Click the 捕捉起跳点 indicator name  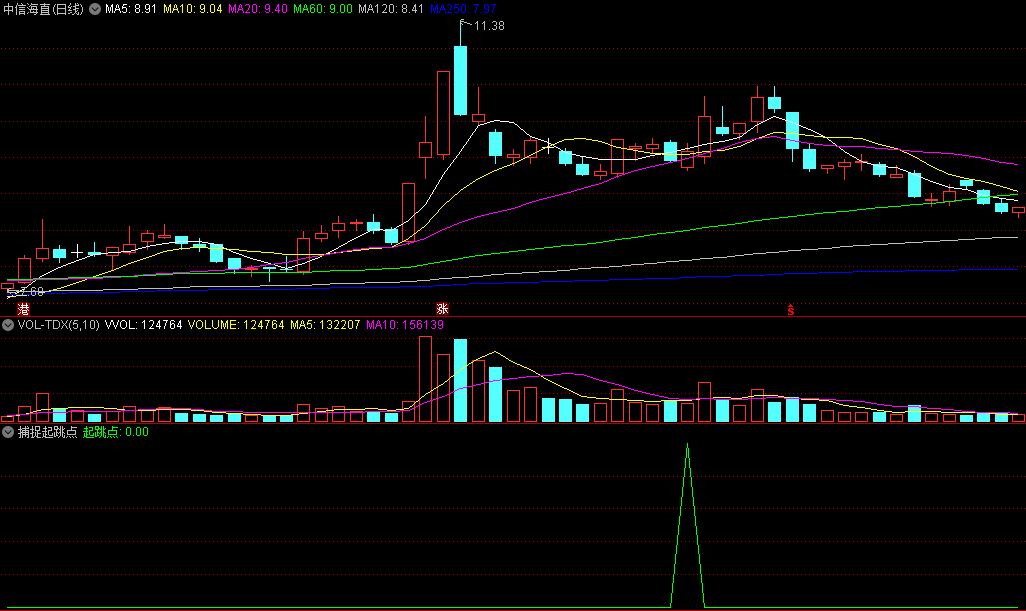click(x=48, y=432)
